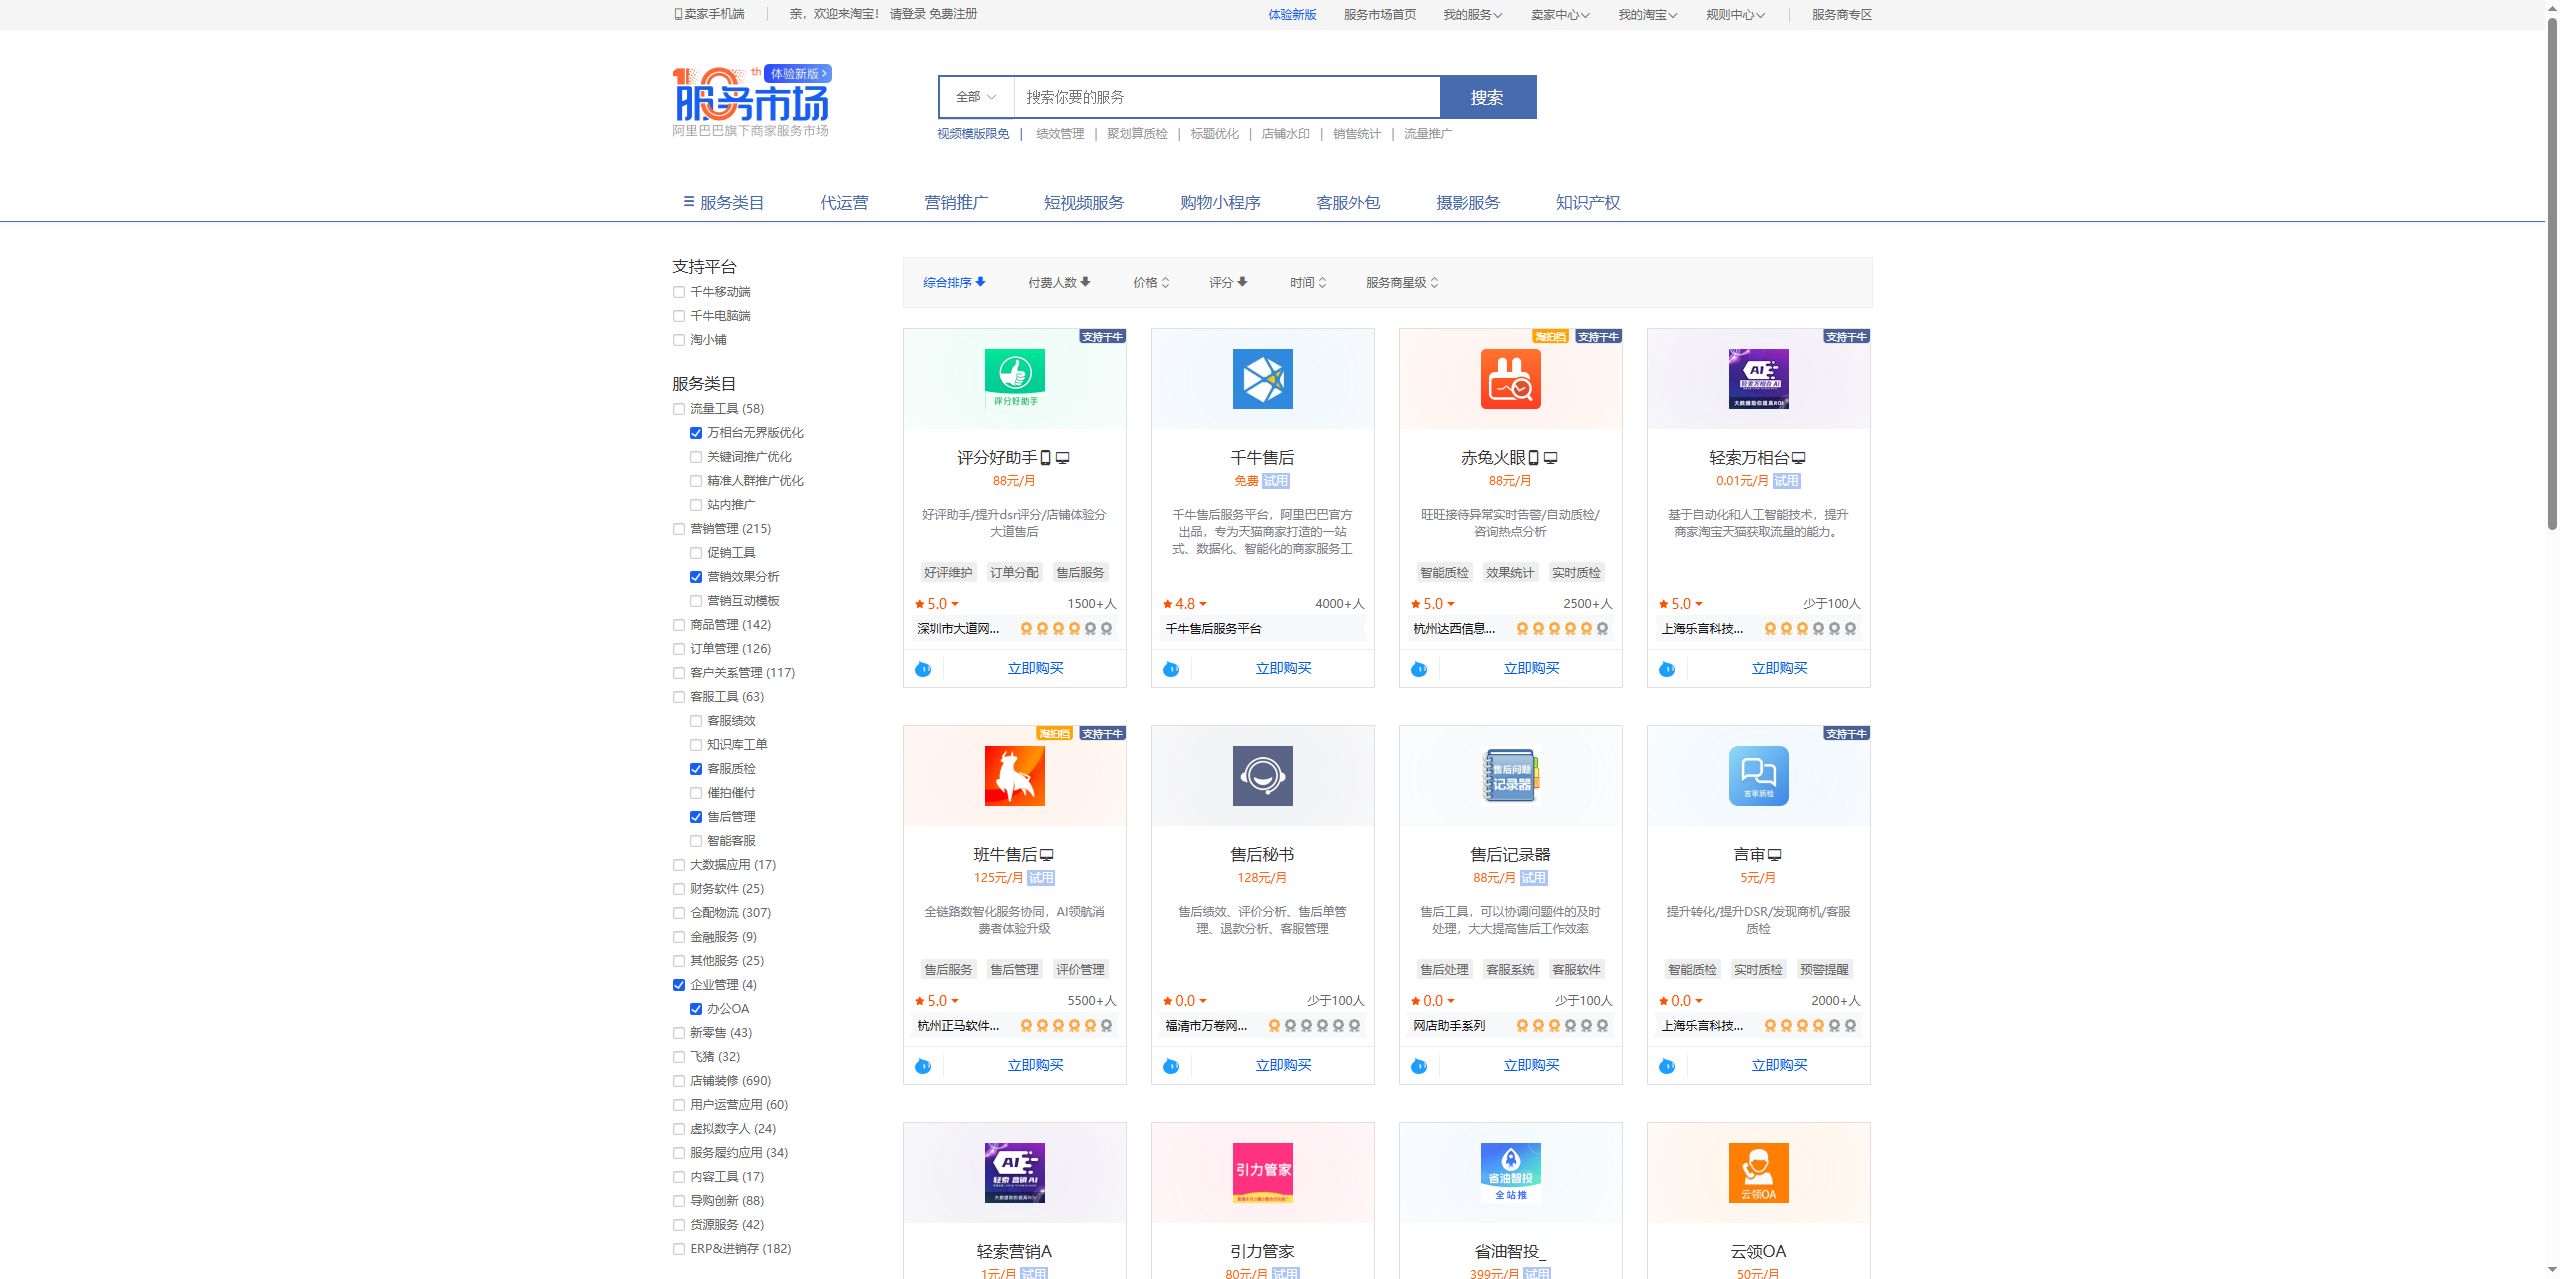
Task: Open the 营销推广 tab
Action: [956, 203]
